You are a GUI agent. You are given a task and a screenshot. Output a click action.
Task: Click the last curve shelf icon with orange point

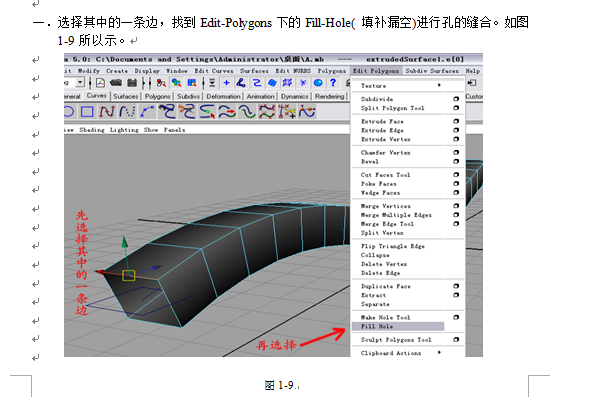tap(307, 112)
